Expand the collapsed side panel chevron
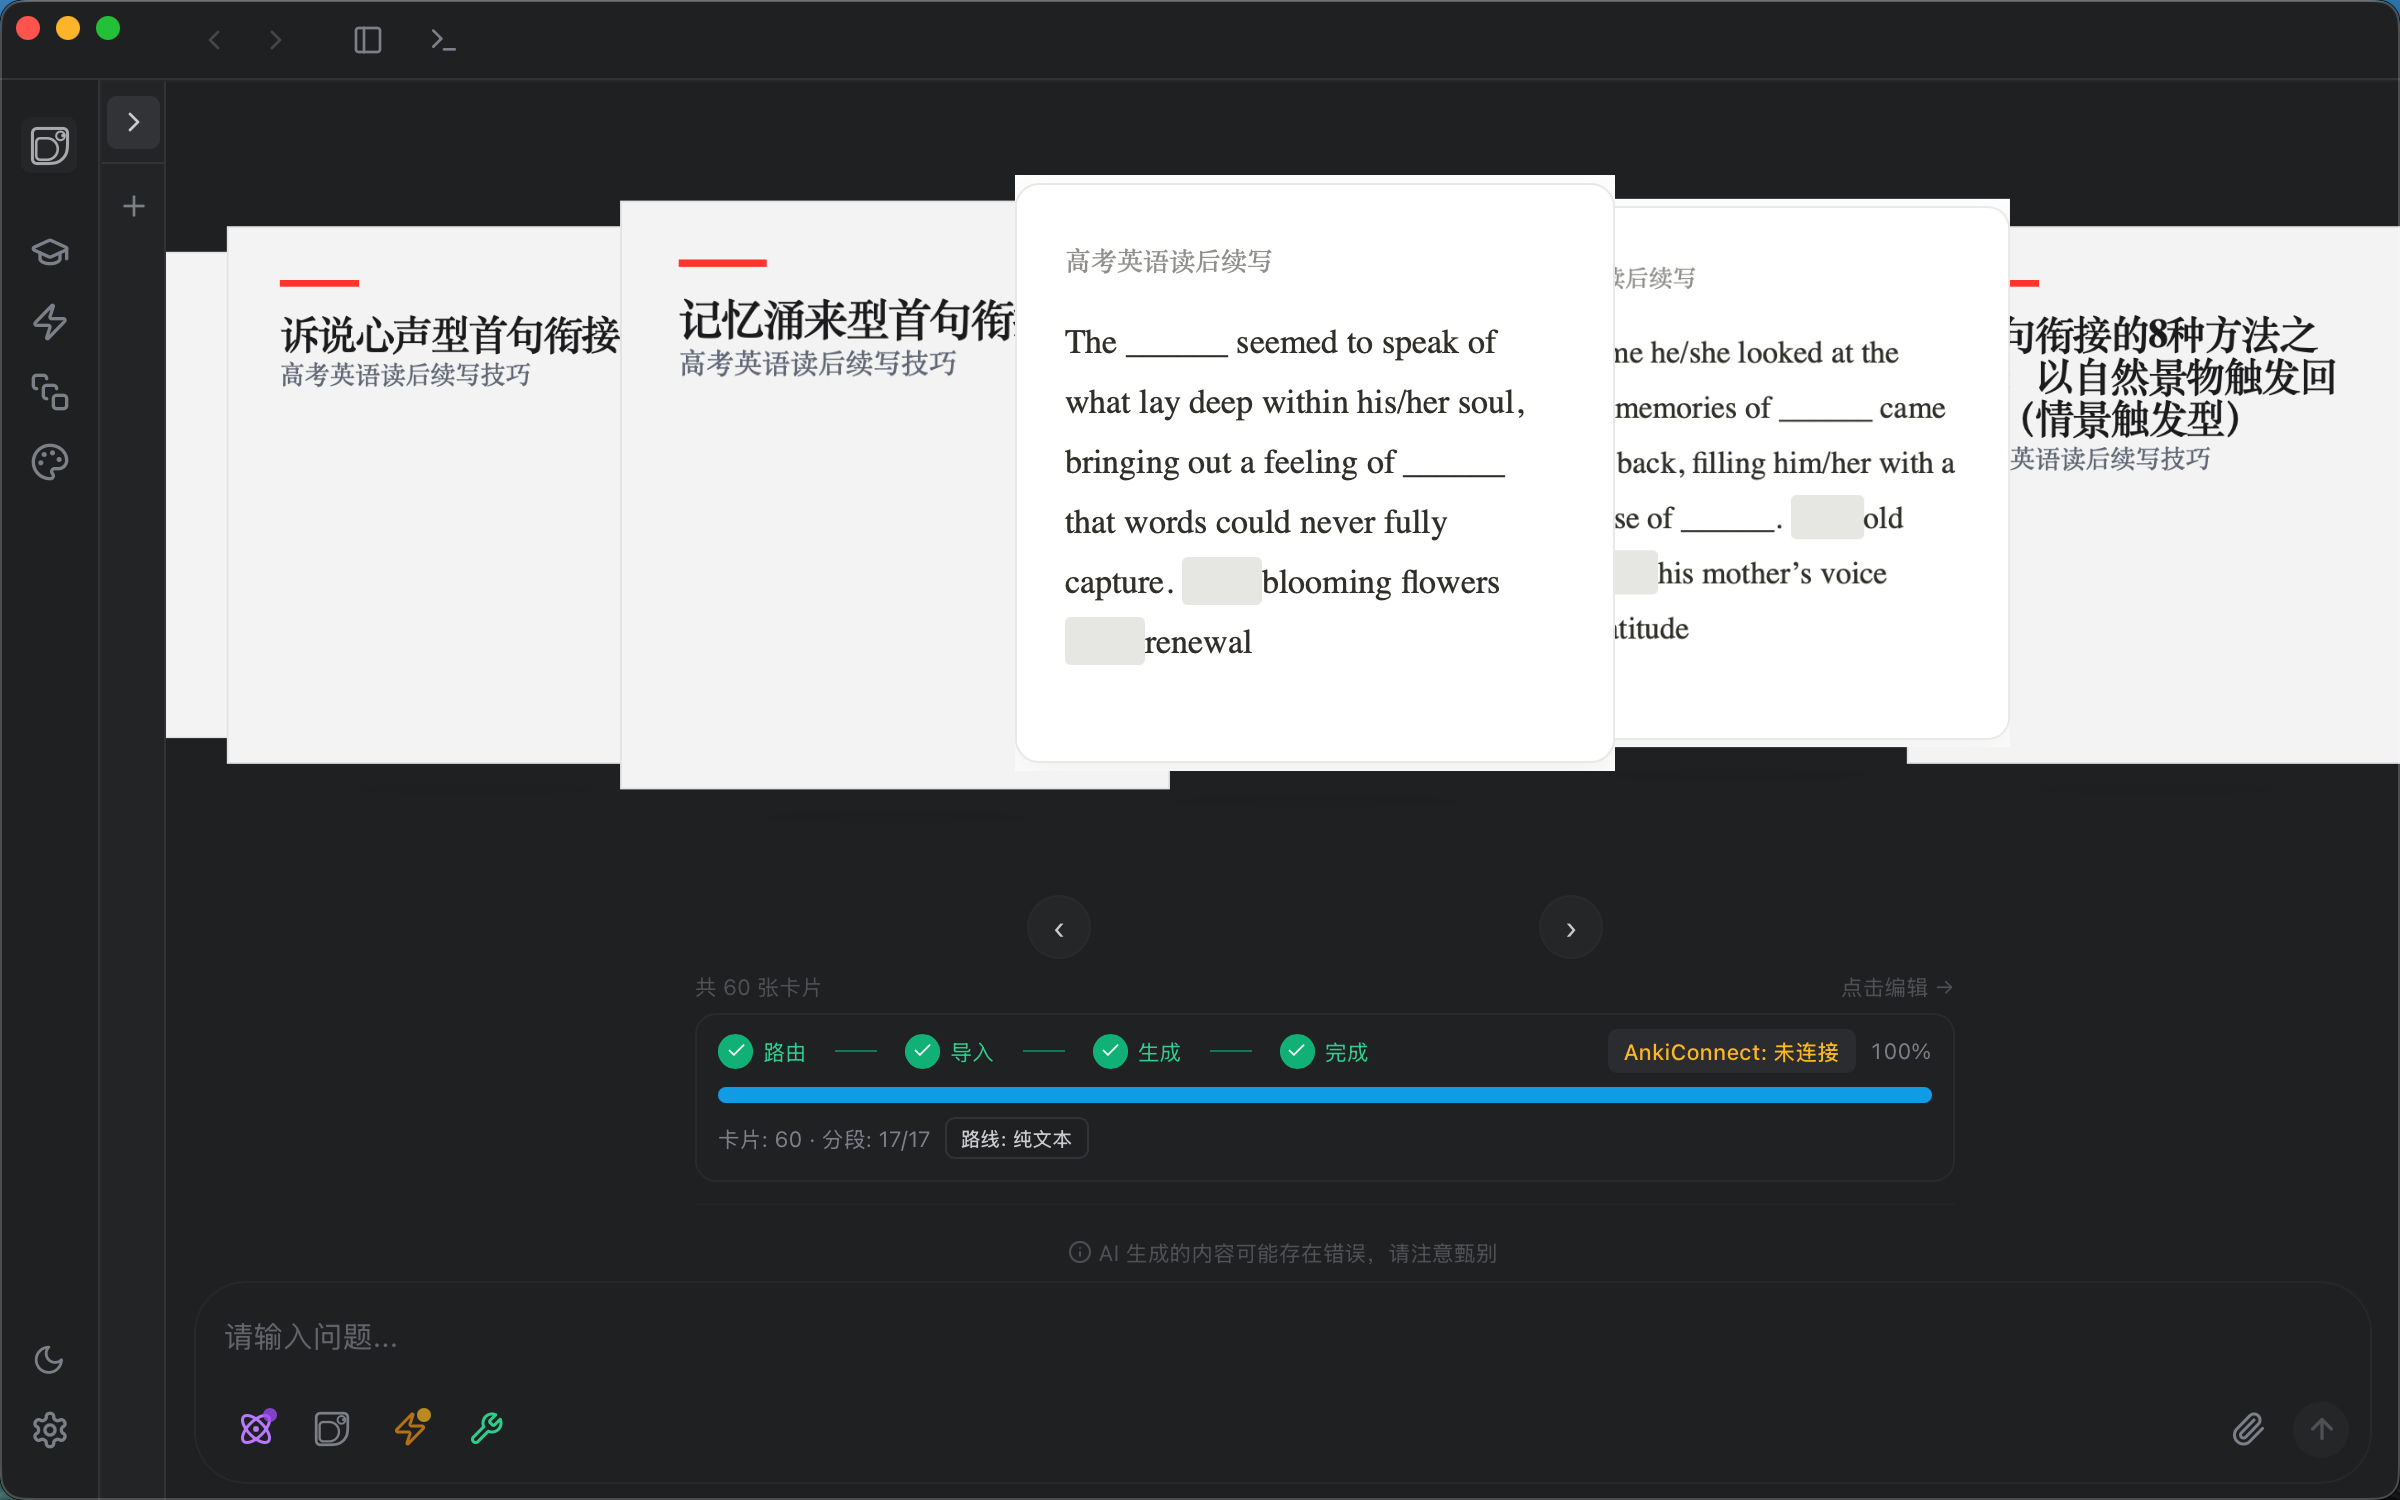This screenshot has height=1500, width=2400. click(x=133, y=122)
